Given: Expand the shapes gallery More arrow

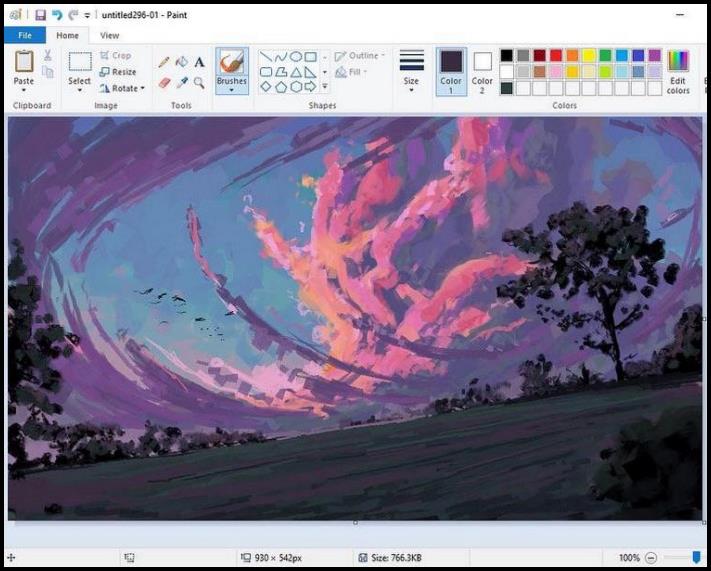Looking at the screenshot, I should (x=325, y=86).
